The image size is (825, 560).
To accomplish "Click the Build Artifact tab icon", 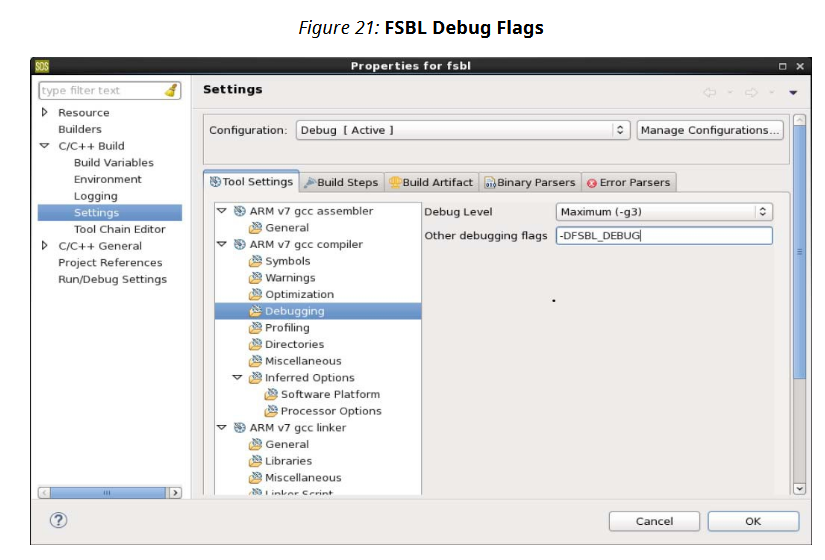I will (395, 182).
